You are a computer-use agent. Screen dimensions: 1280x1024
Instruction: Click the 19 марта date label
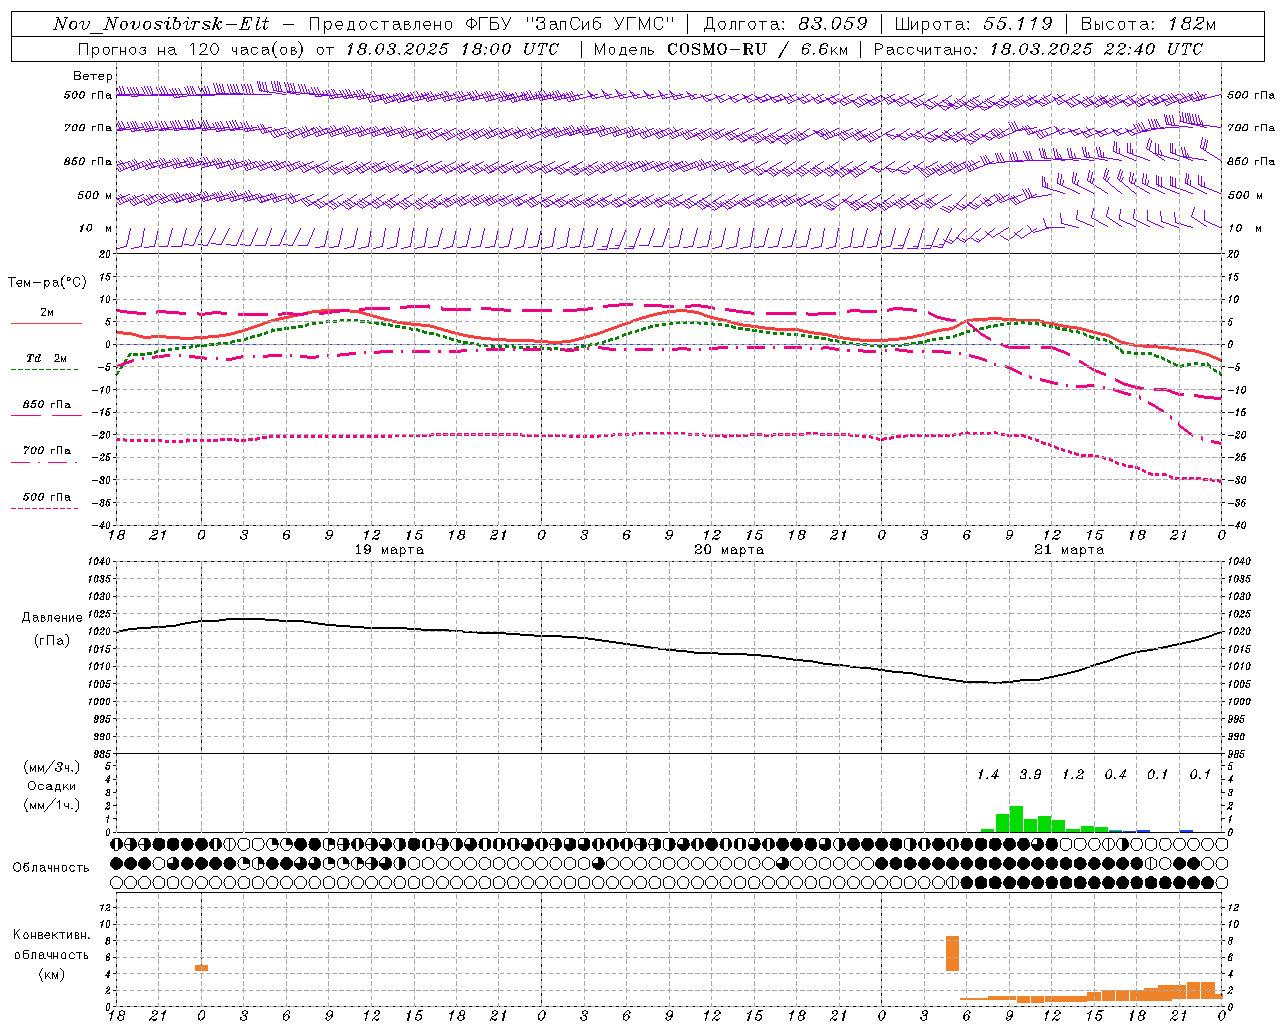[389, 550]
